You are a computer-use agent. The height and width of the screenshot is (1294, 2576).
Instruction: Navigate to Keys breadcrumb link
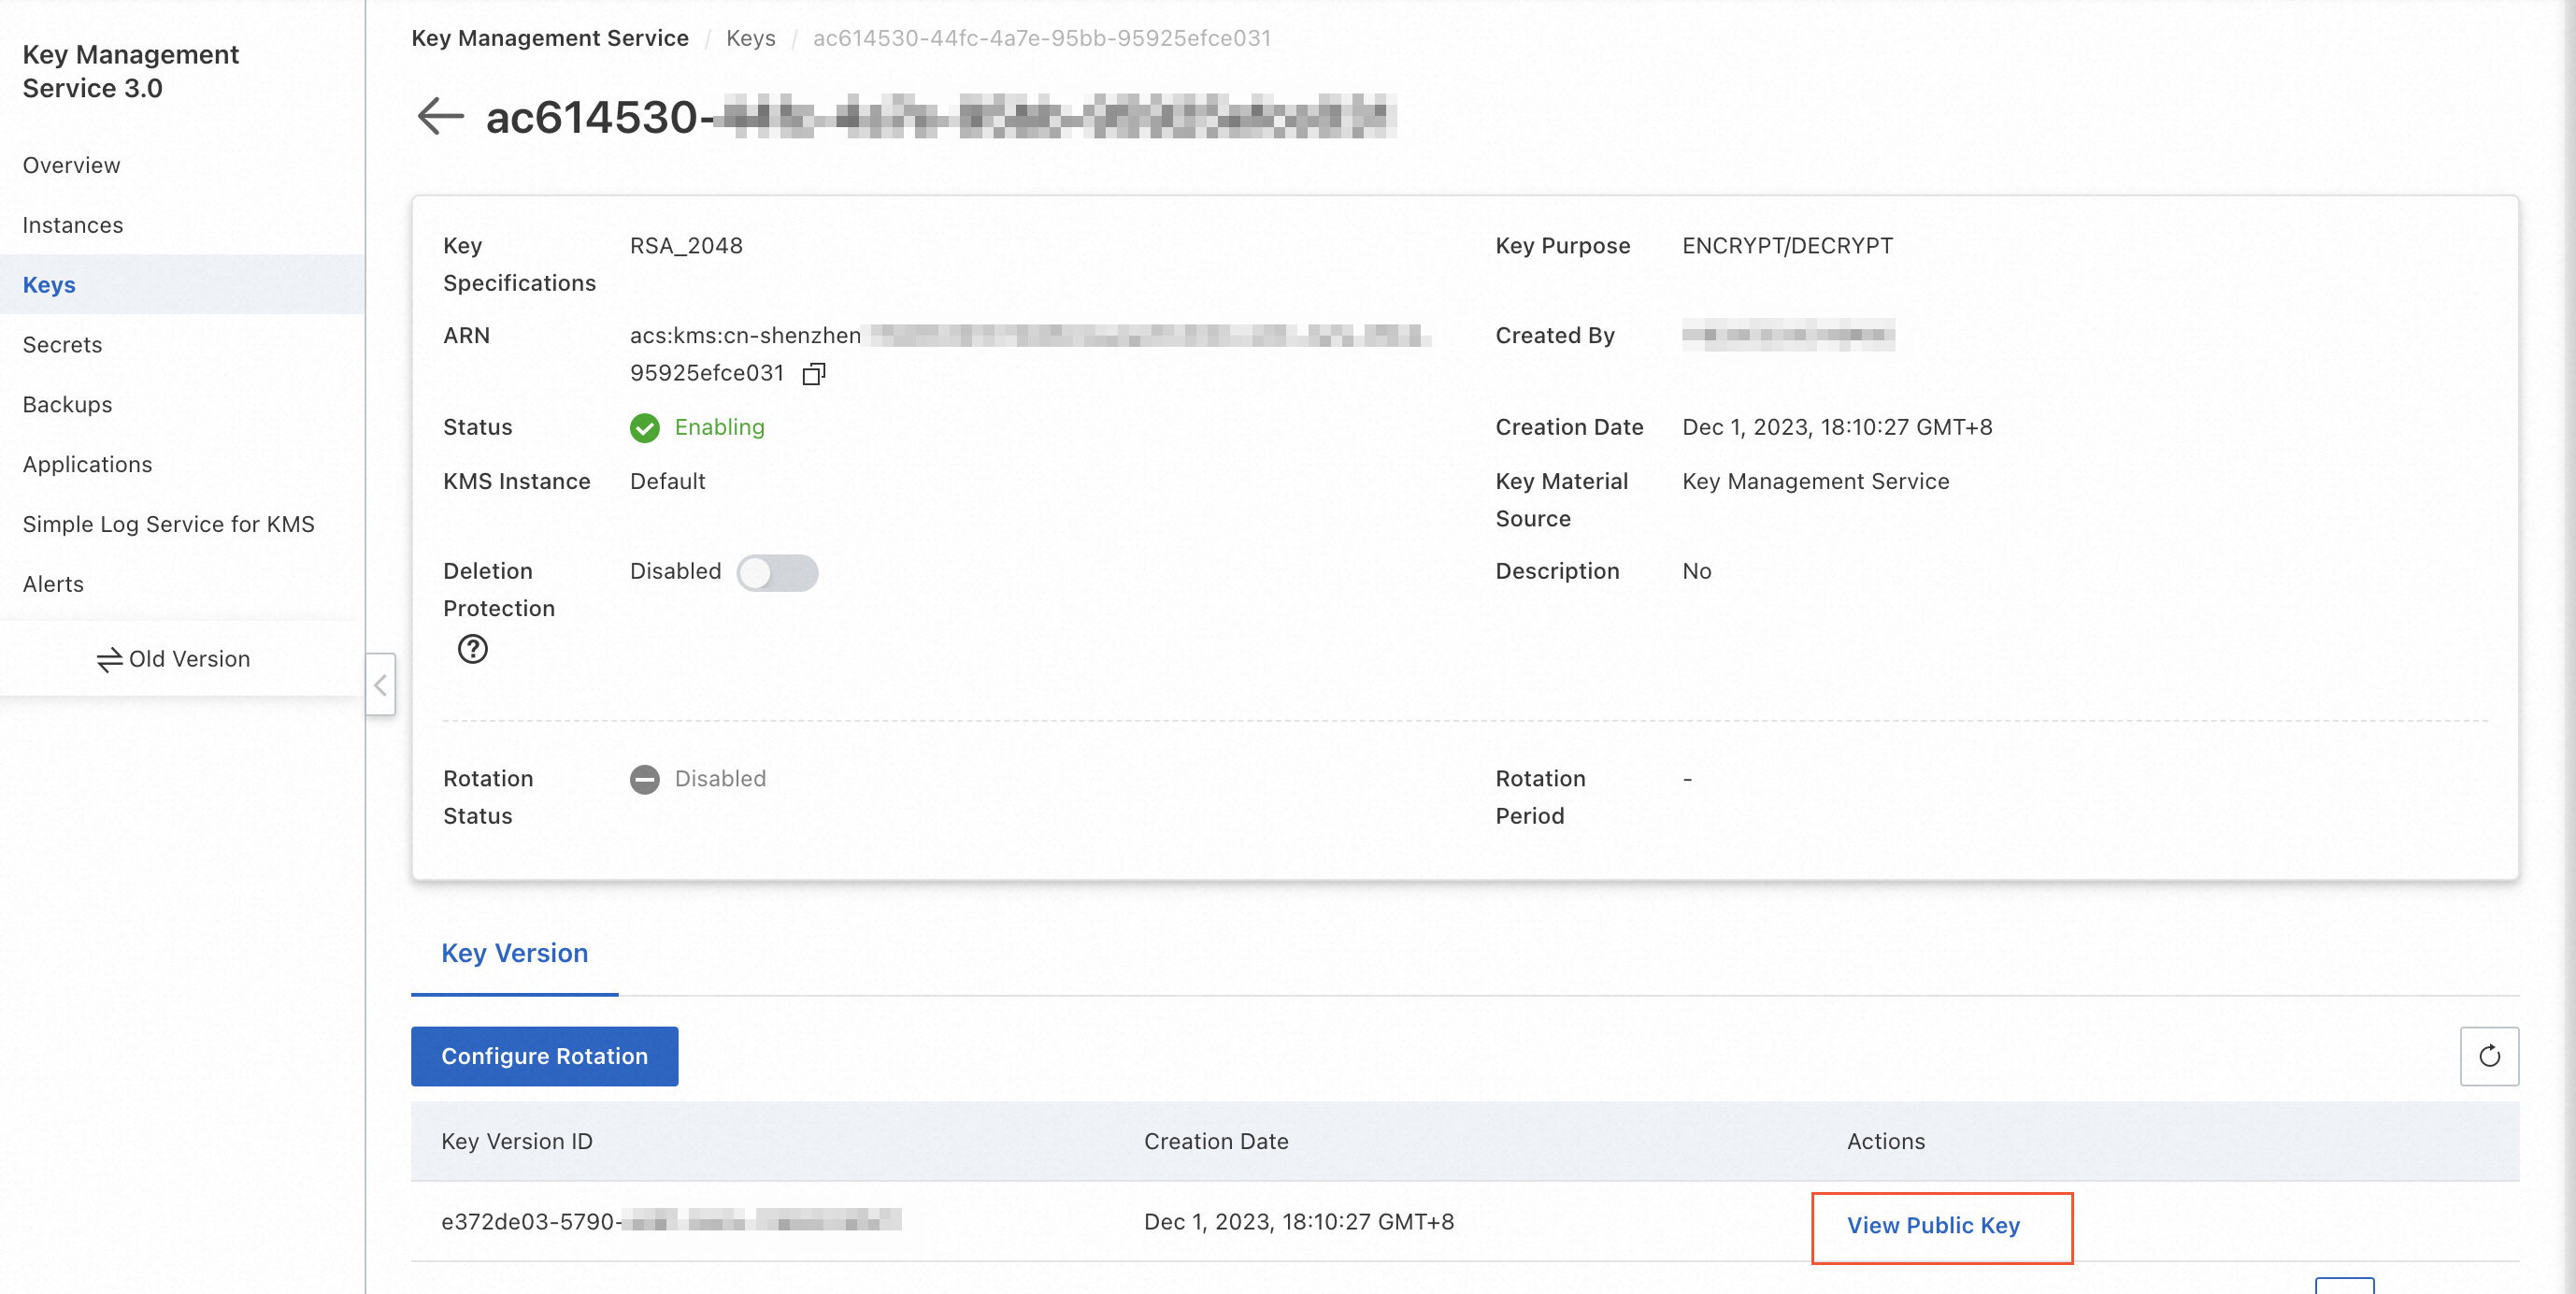750,38
